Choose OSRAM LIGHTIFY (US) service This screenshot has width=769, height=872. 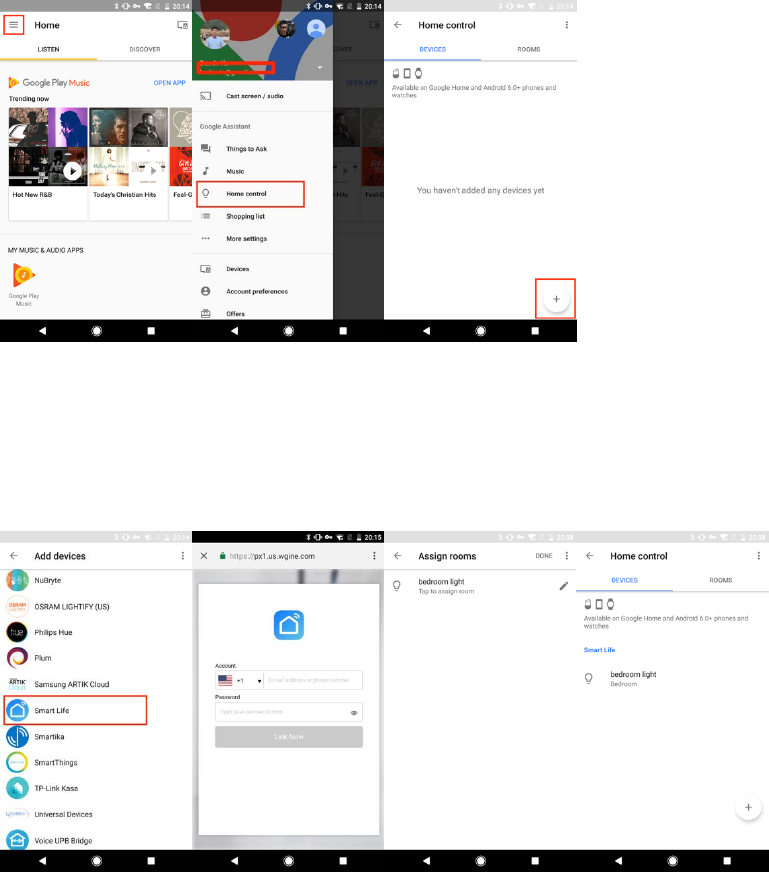tap(96, 607)
